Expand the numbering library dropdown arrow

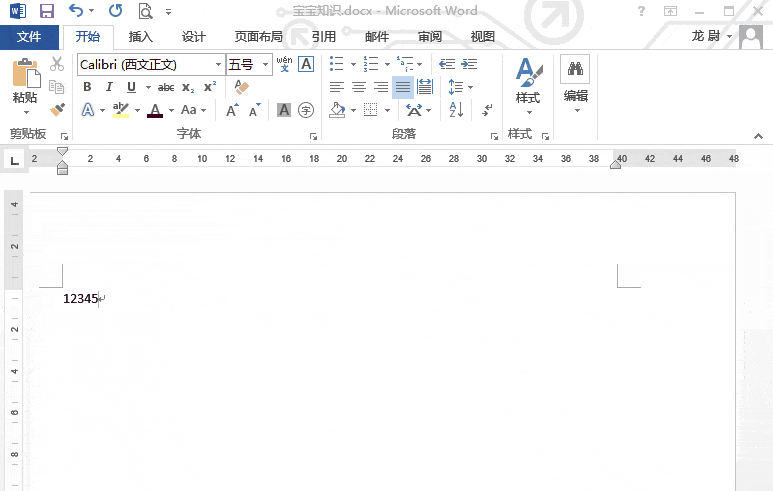click(x=387, y=64)
